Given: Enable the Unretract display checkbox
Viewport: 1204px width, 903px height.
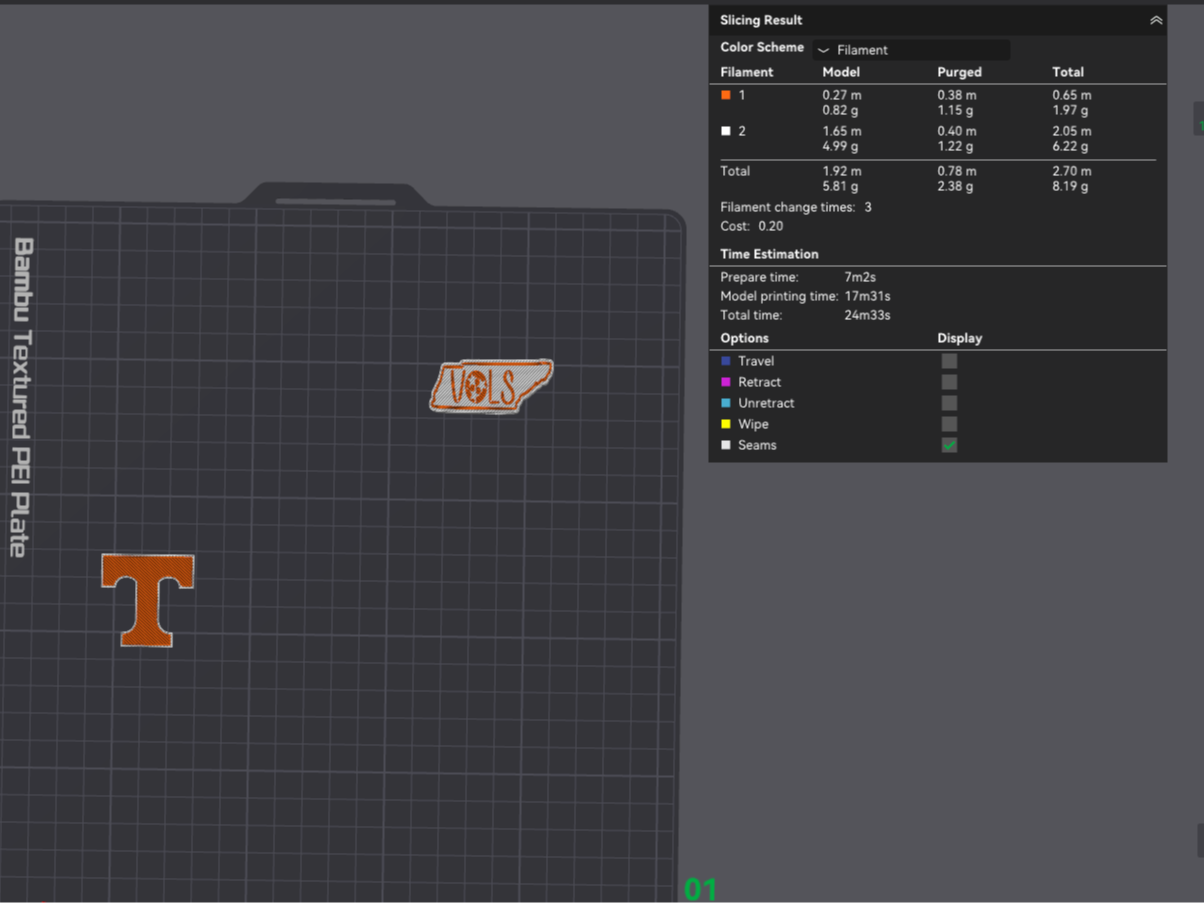Looking at the screenshot, I should coord(949,403).
